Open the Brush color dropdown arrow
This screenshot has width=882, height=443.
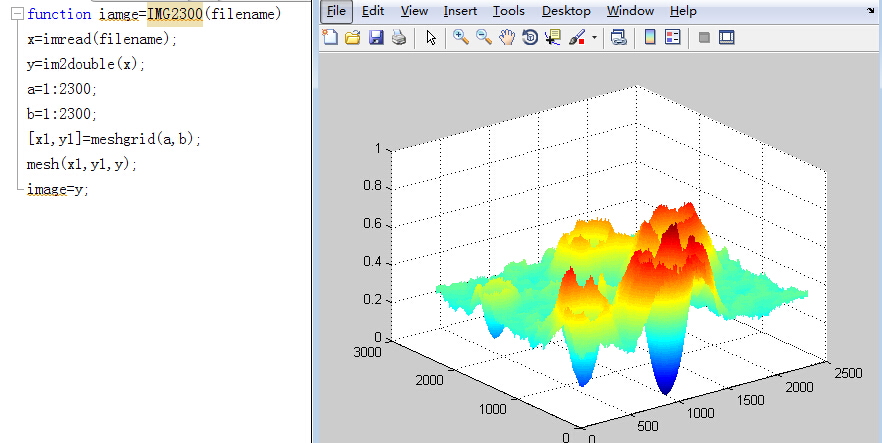coord(594,38)
